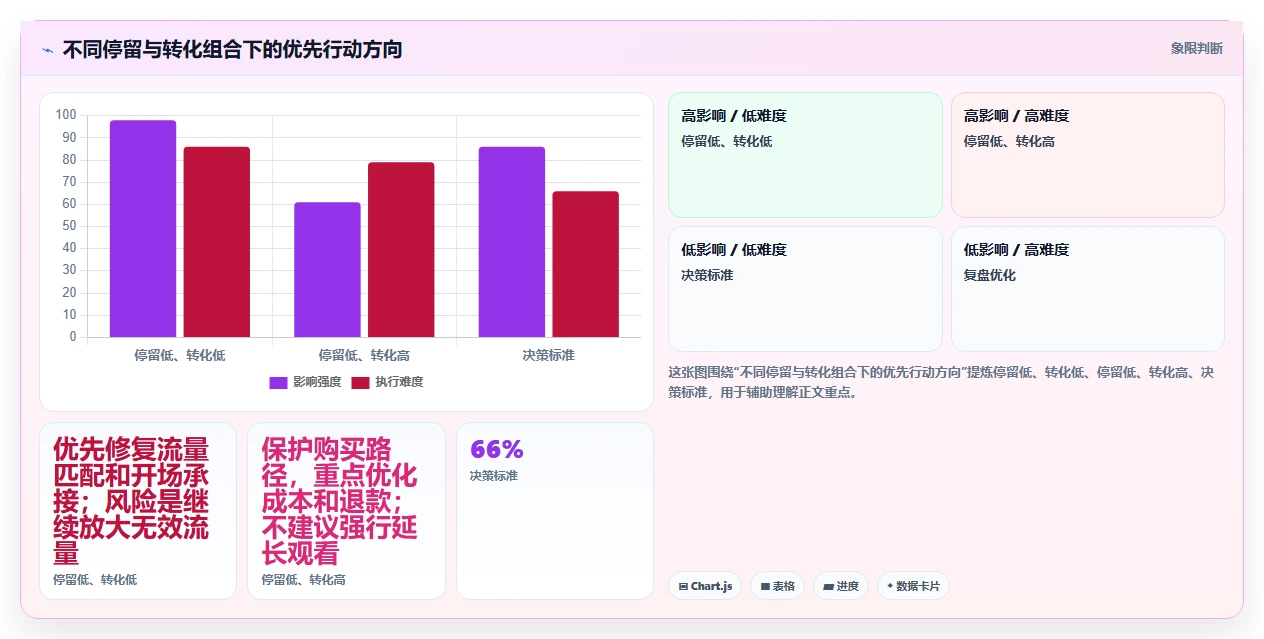Screen dimensions: 1264x639
Task: Click the Chart.js tag pill
Action: [x=705, y=586]
